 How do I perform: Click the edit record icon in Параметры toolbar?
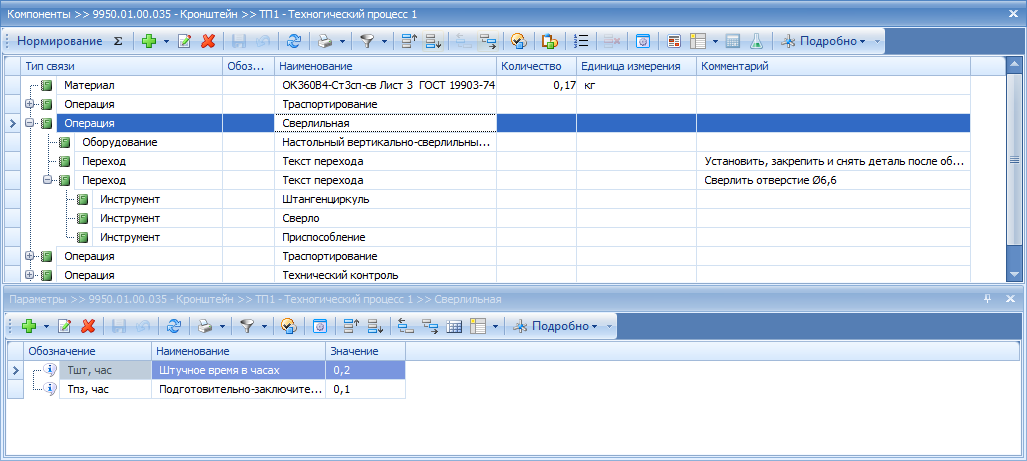pyautogui.click(x=64, y=325)
